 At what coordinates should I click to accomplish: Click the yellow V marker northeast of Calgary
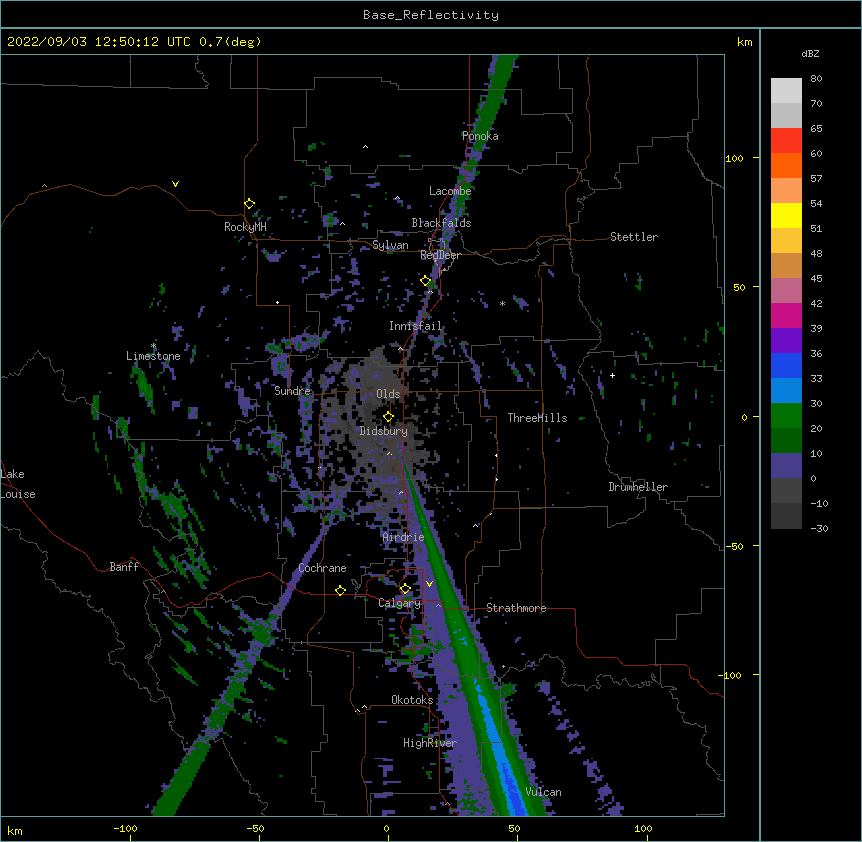pyautogui.click(x=429, y=584)
